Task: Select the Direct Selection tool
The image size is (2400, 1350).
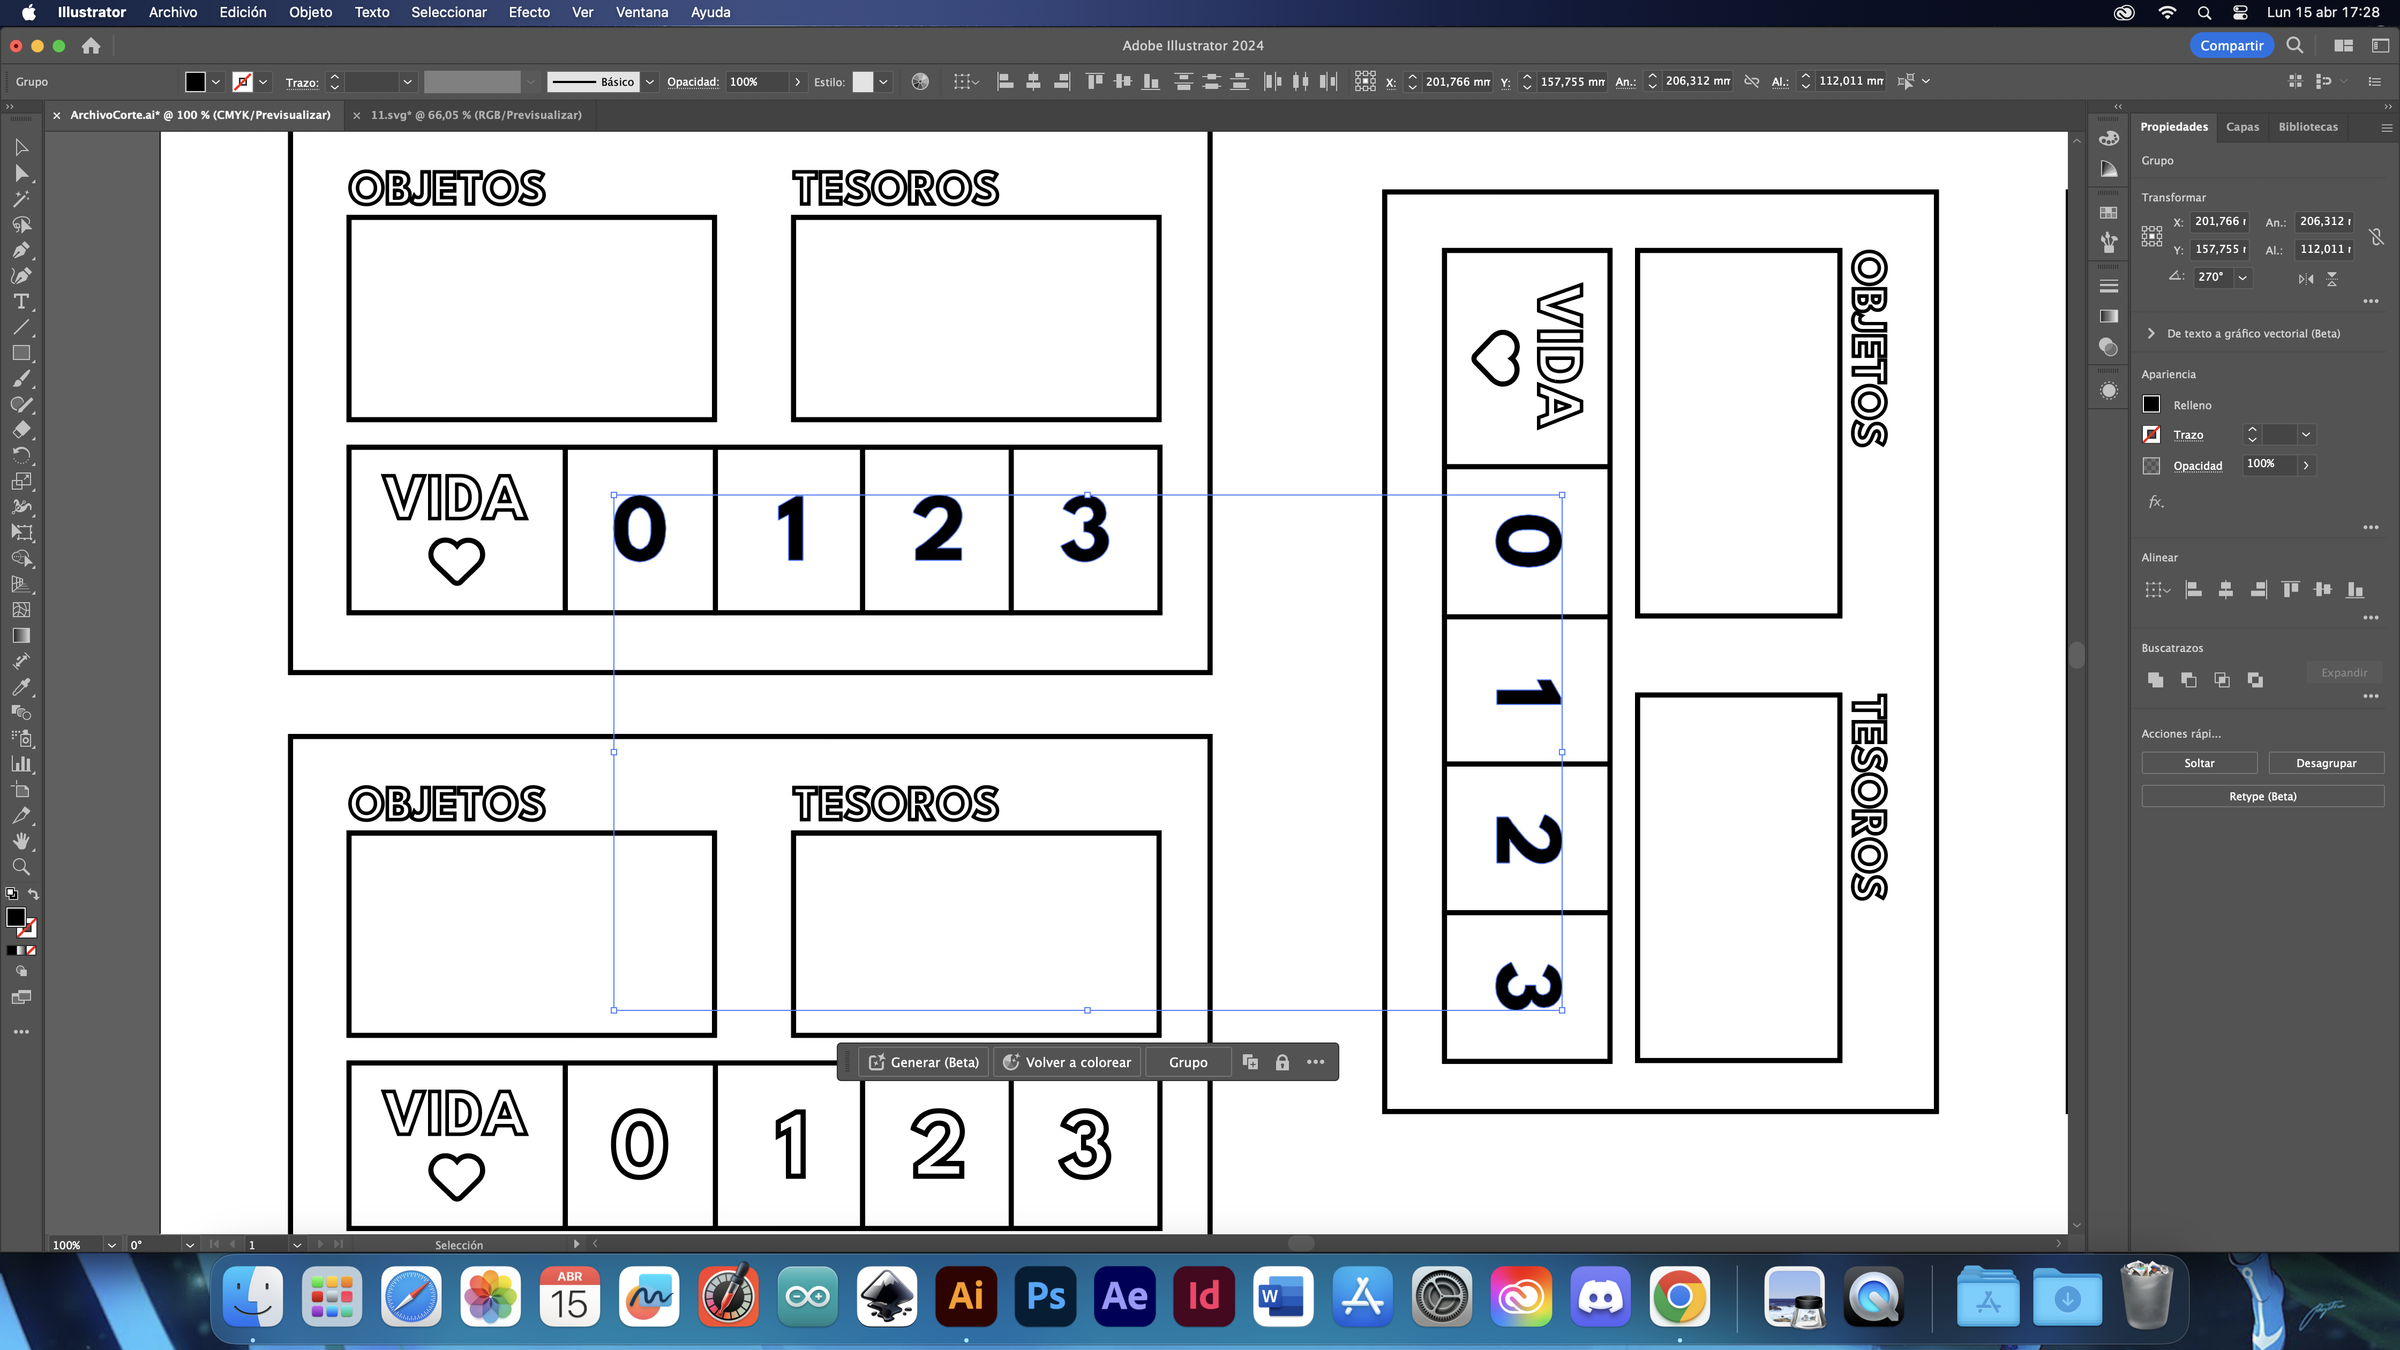Action: [x=21, y=173]
